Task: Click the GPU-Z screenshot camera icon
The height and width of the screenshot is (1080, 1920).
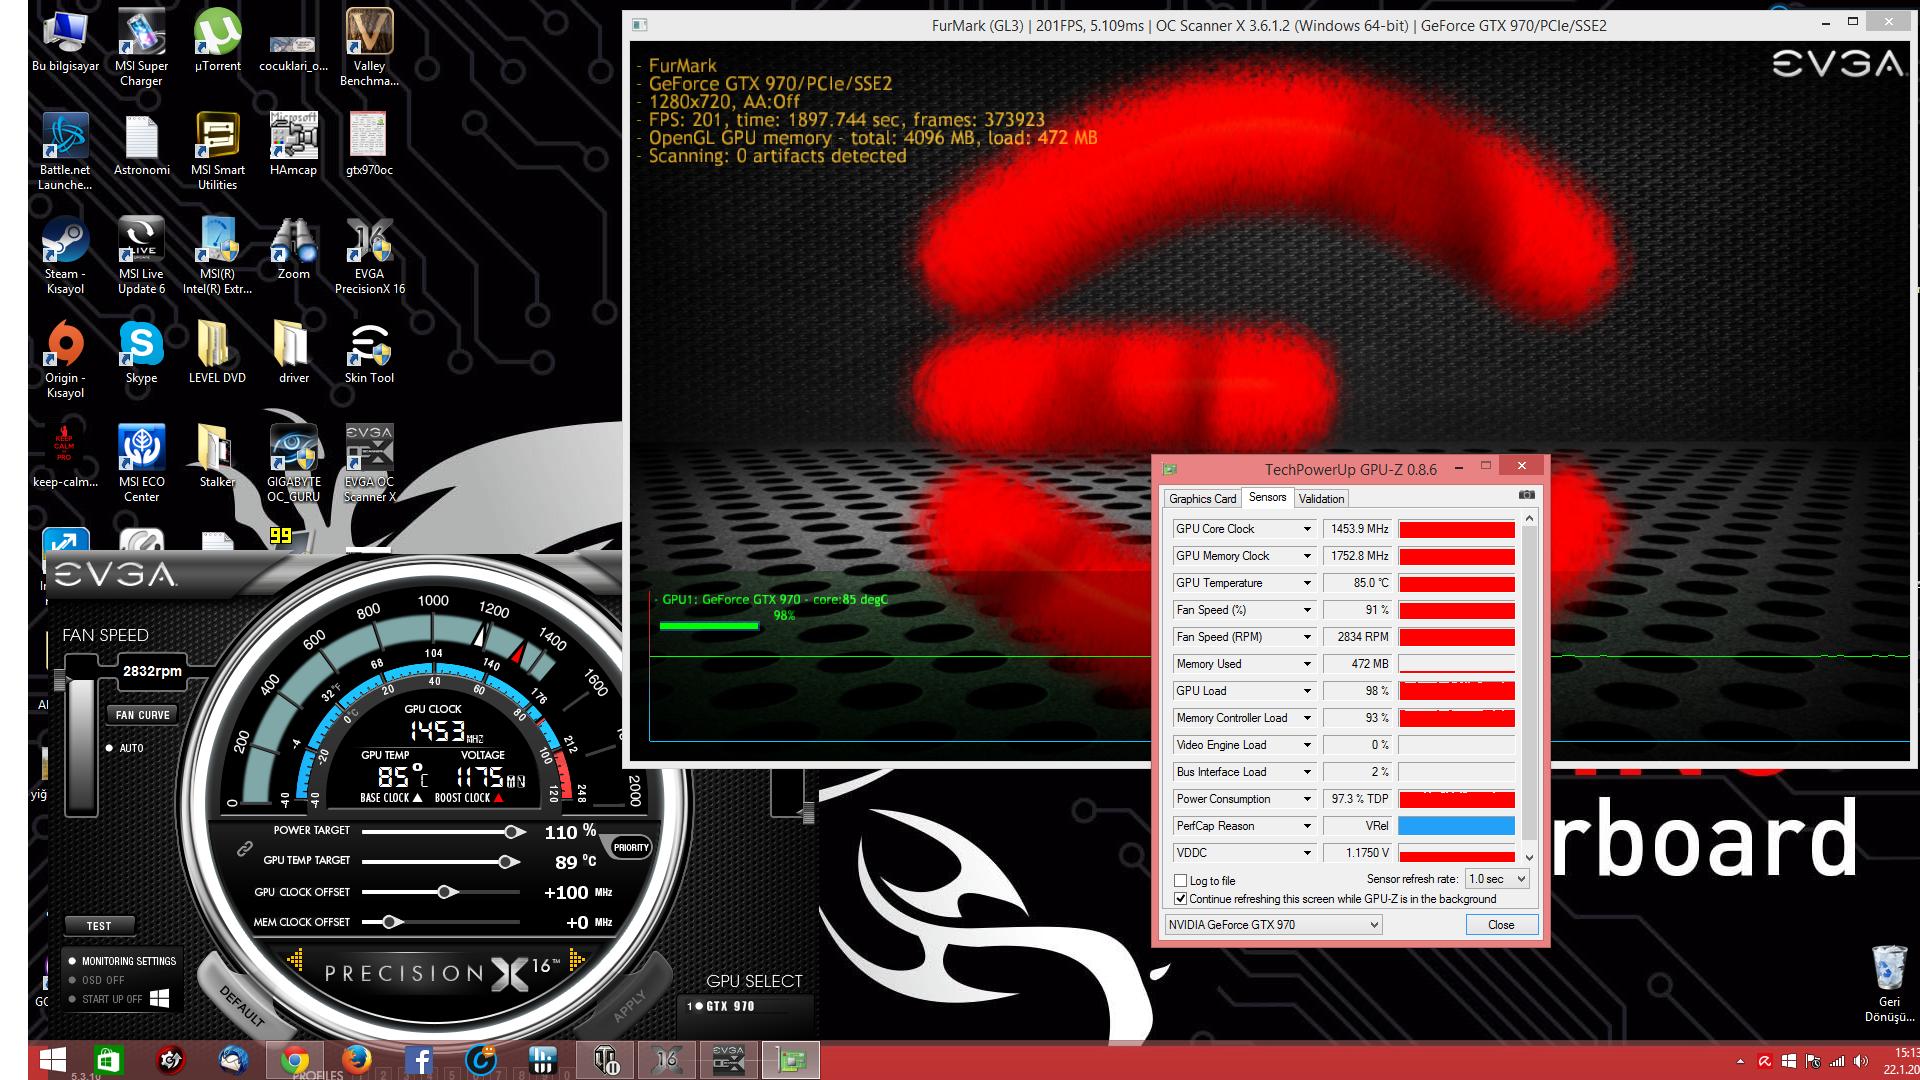Action: (1526, 495)
